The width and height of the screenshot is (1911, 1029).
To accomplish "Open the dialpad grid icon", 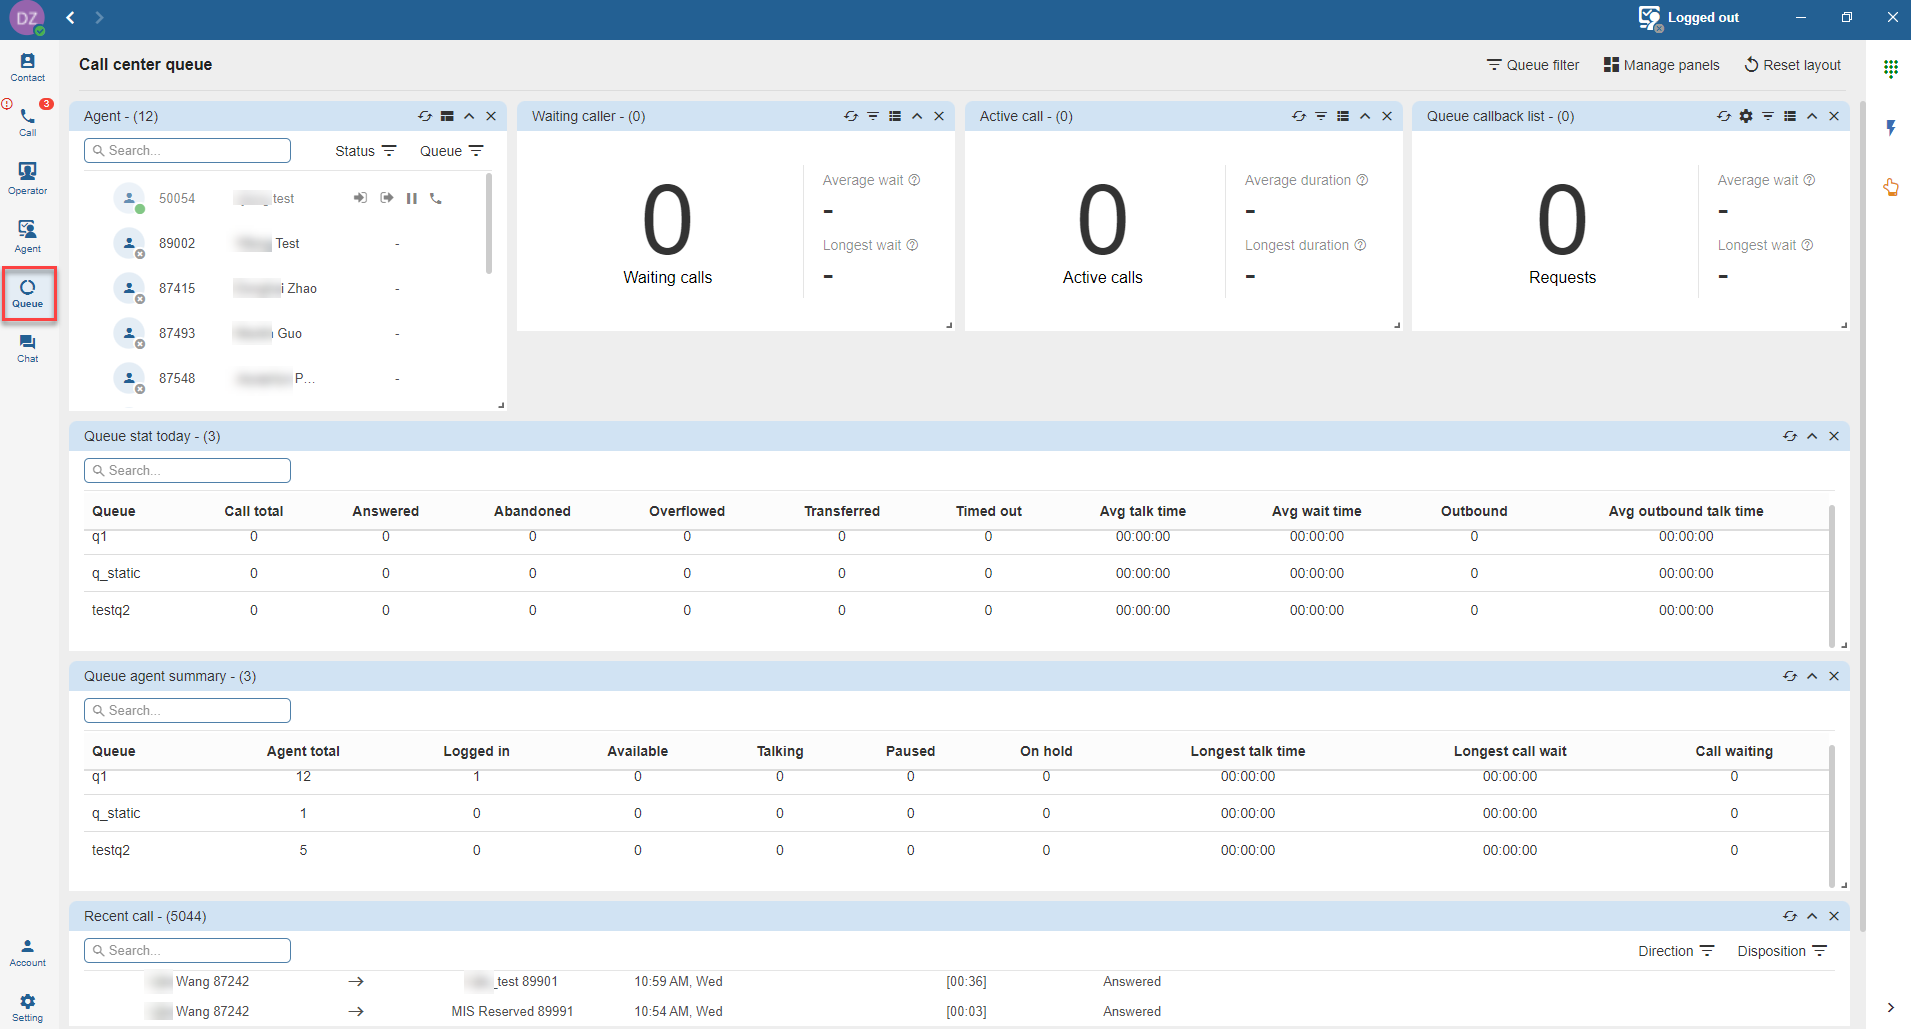I will coord(1891,68).
